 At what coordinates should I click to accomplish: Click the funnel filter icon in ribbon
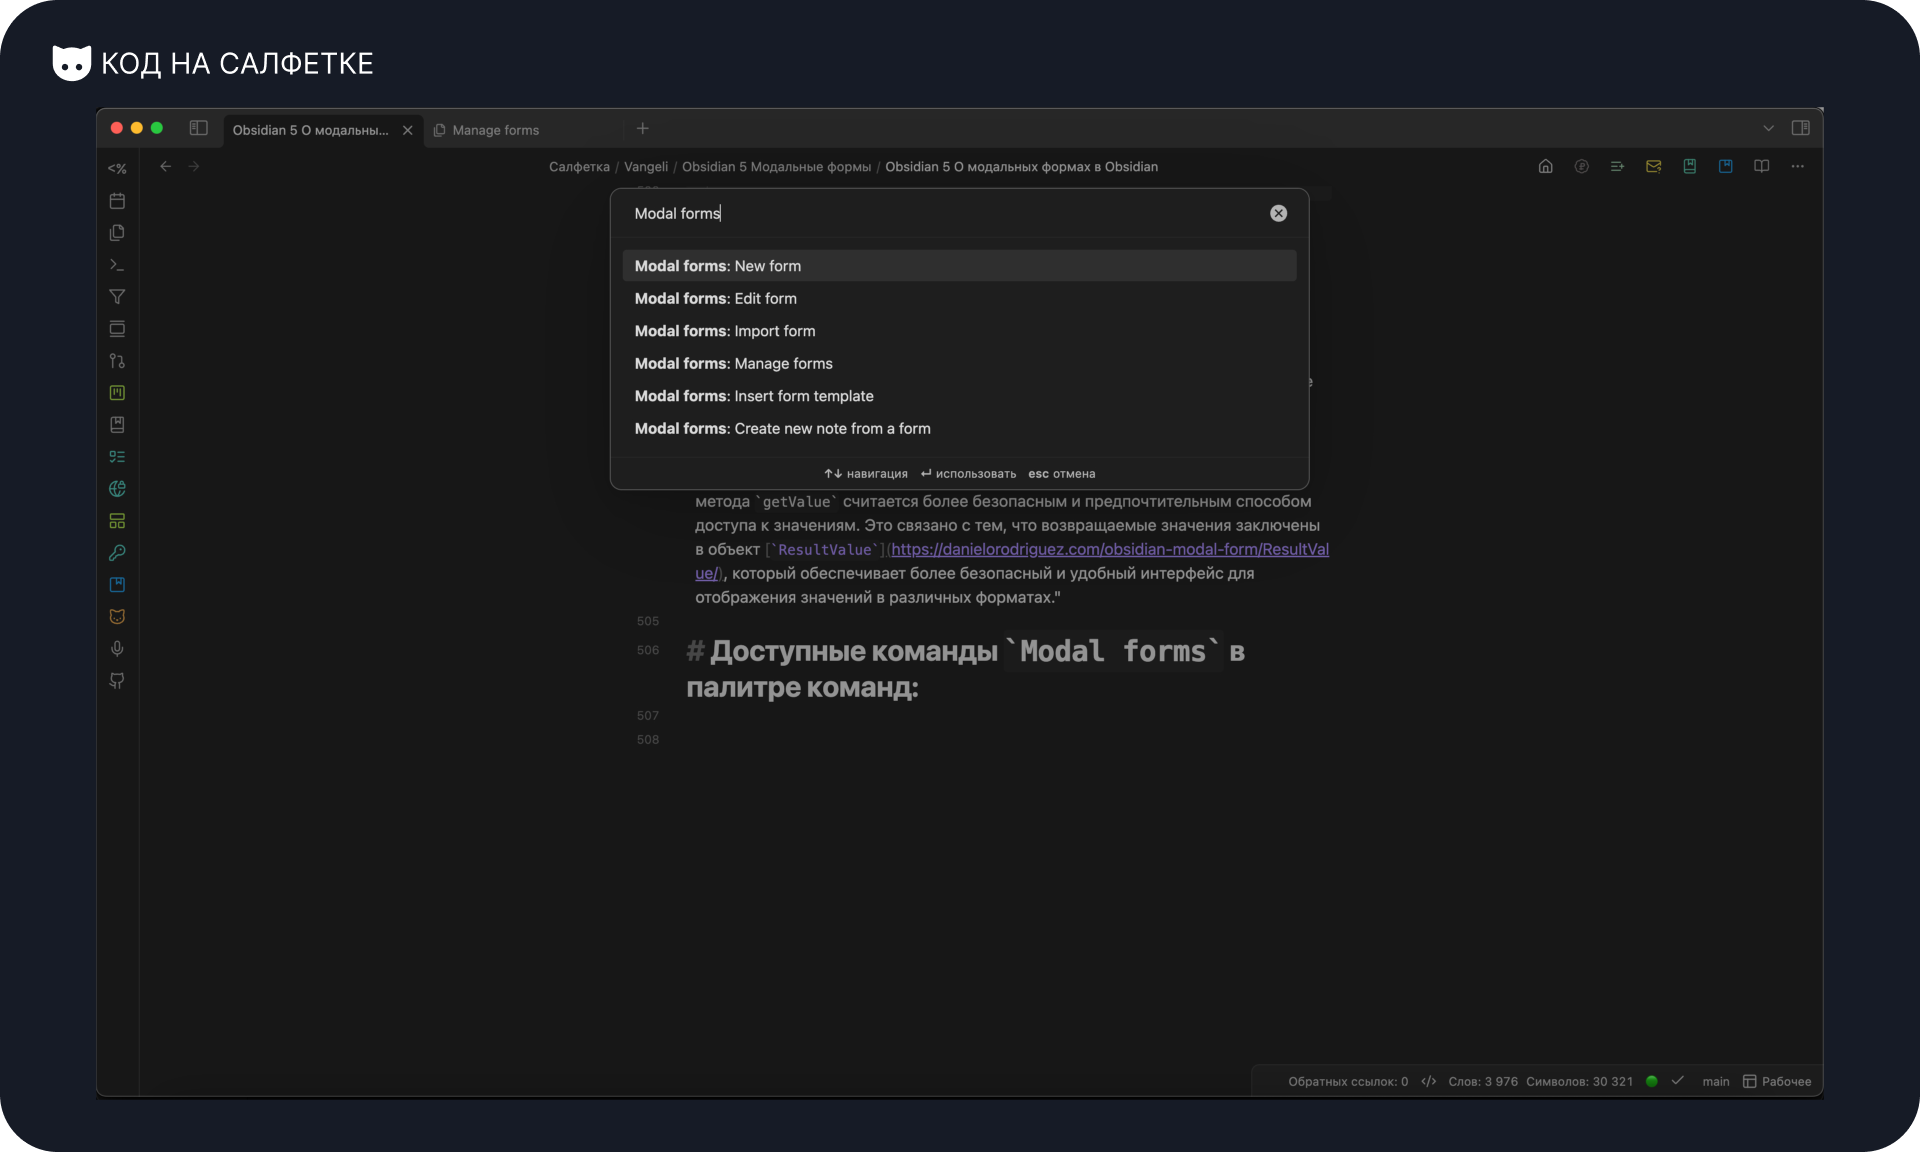click(x=117, y=297)
